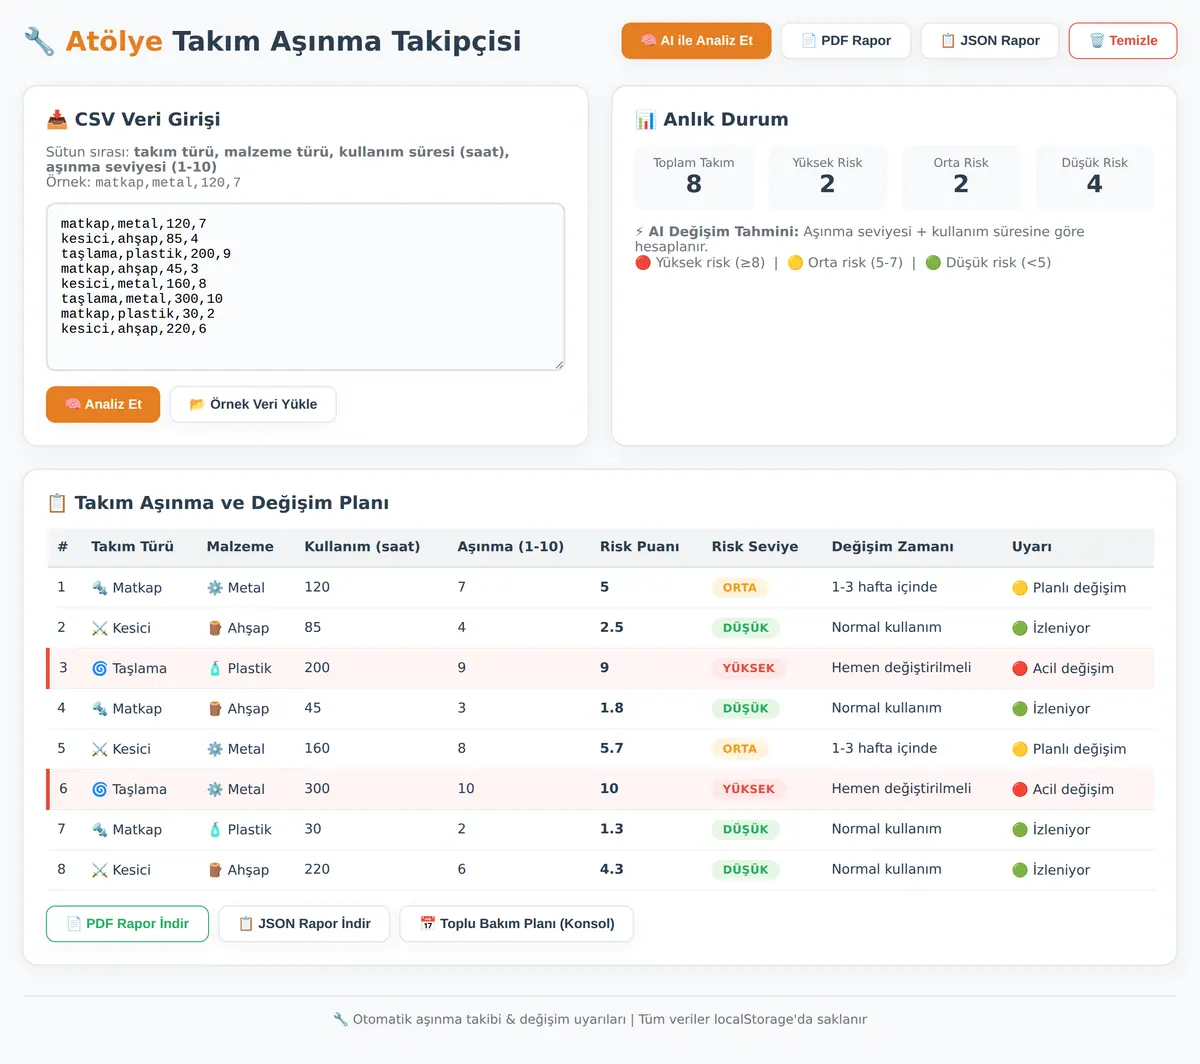Click the ORTA badge in row 1
The height and width of the screenshot is (1064, 1200).
coord(740,588)
